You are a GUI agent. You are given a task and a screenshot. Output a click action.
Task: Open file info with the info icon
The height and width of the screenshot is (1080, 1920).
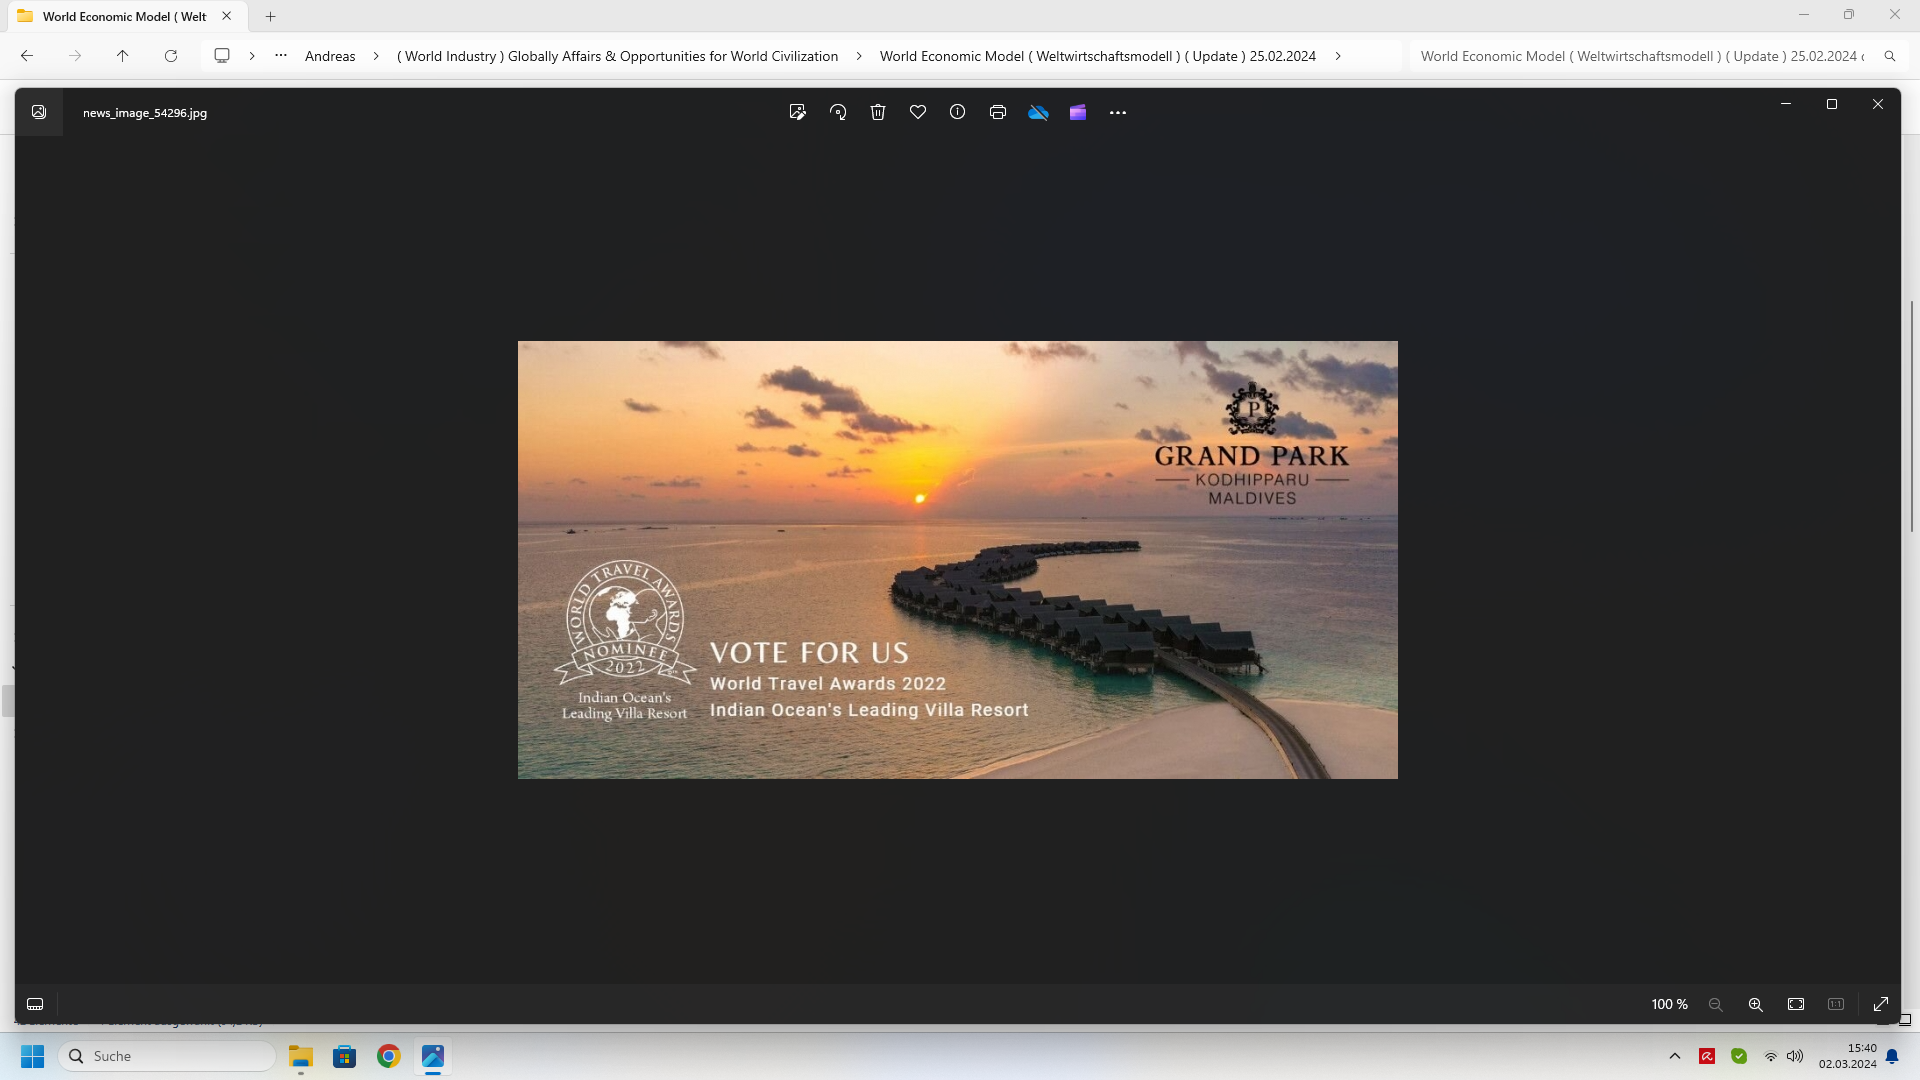point(958,112)
